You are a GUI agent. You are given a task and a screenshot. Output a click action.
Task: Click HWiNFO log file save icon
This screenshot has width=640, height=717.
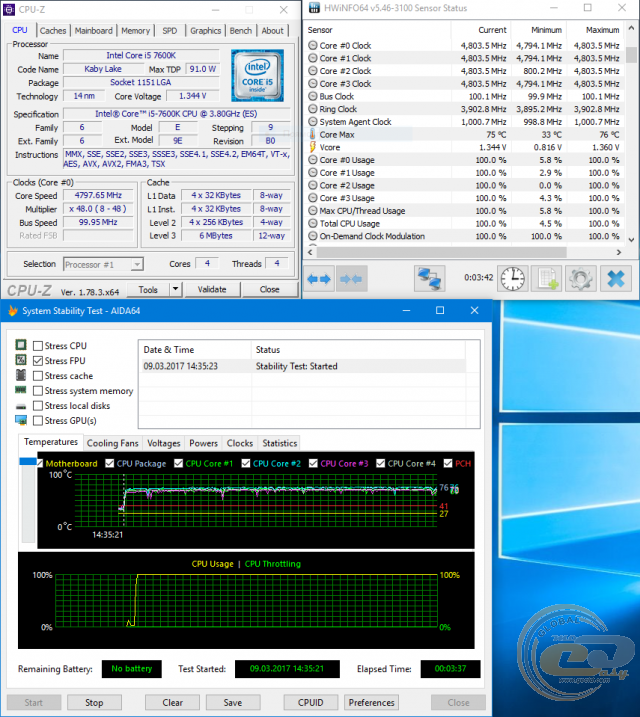[547, 278]
